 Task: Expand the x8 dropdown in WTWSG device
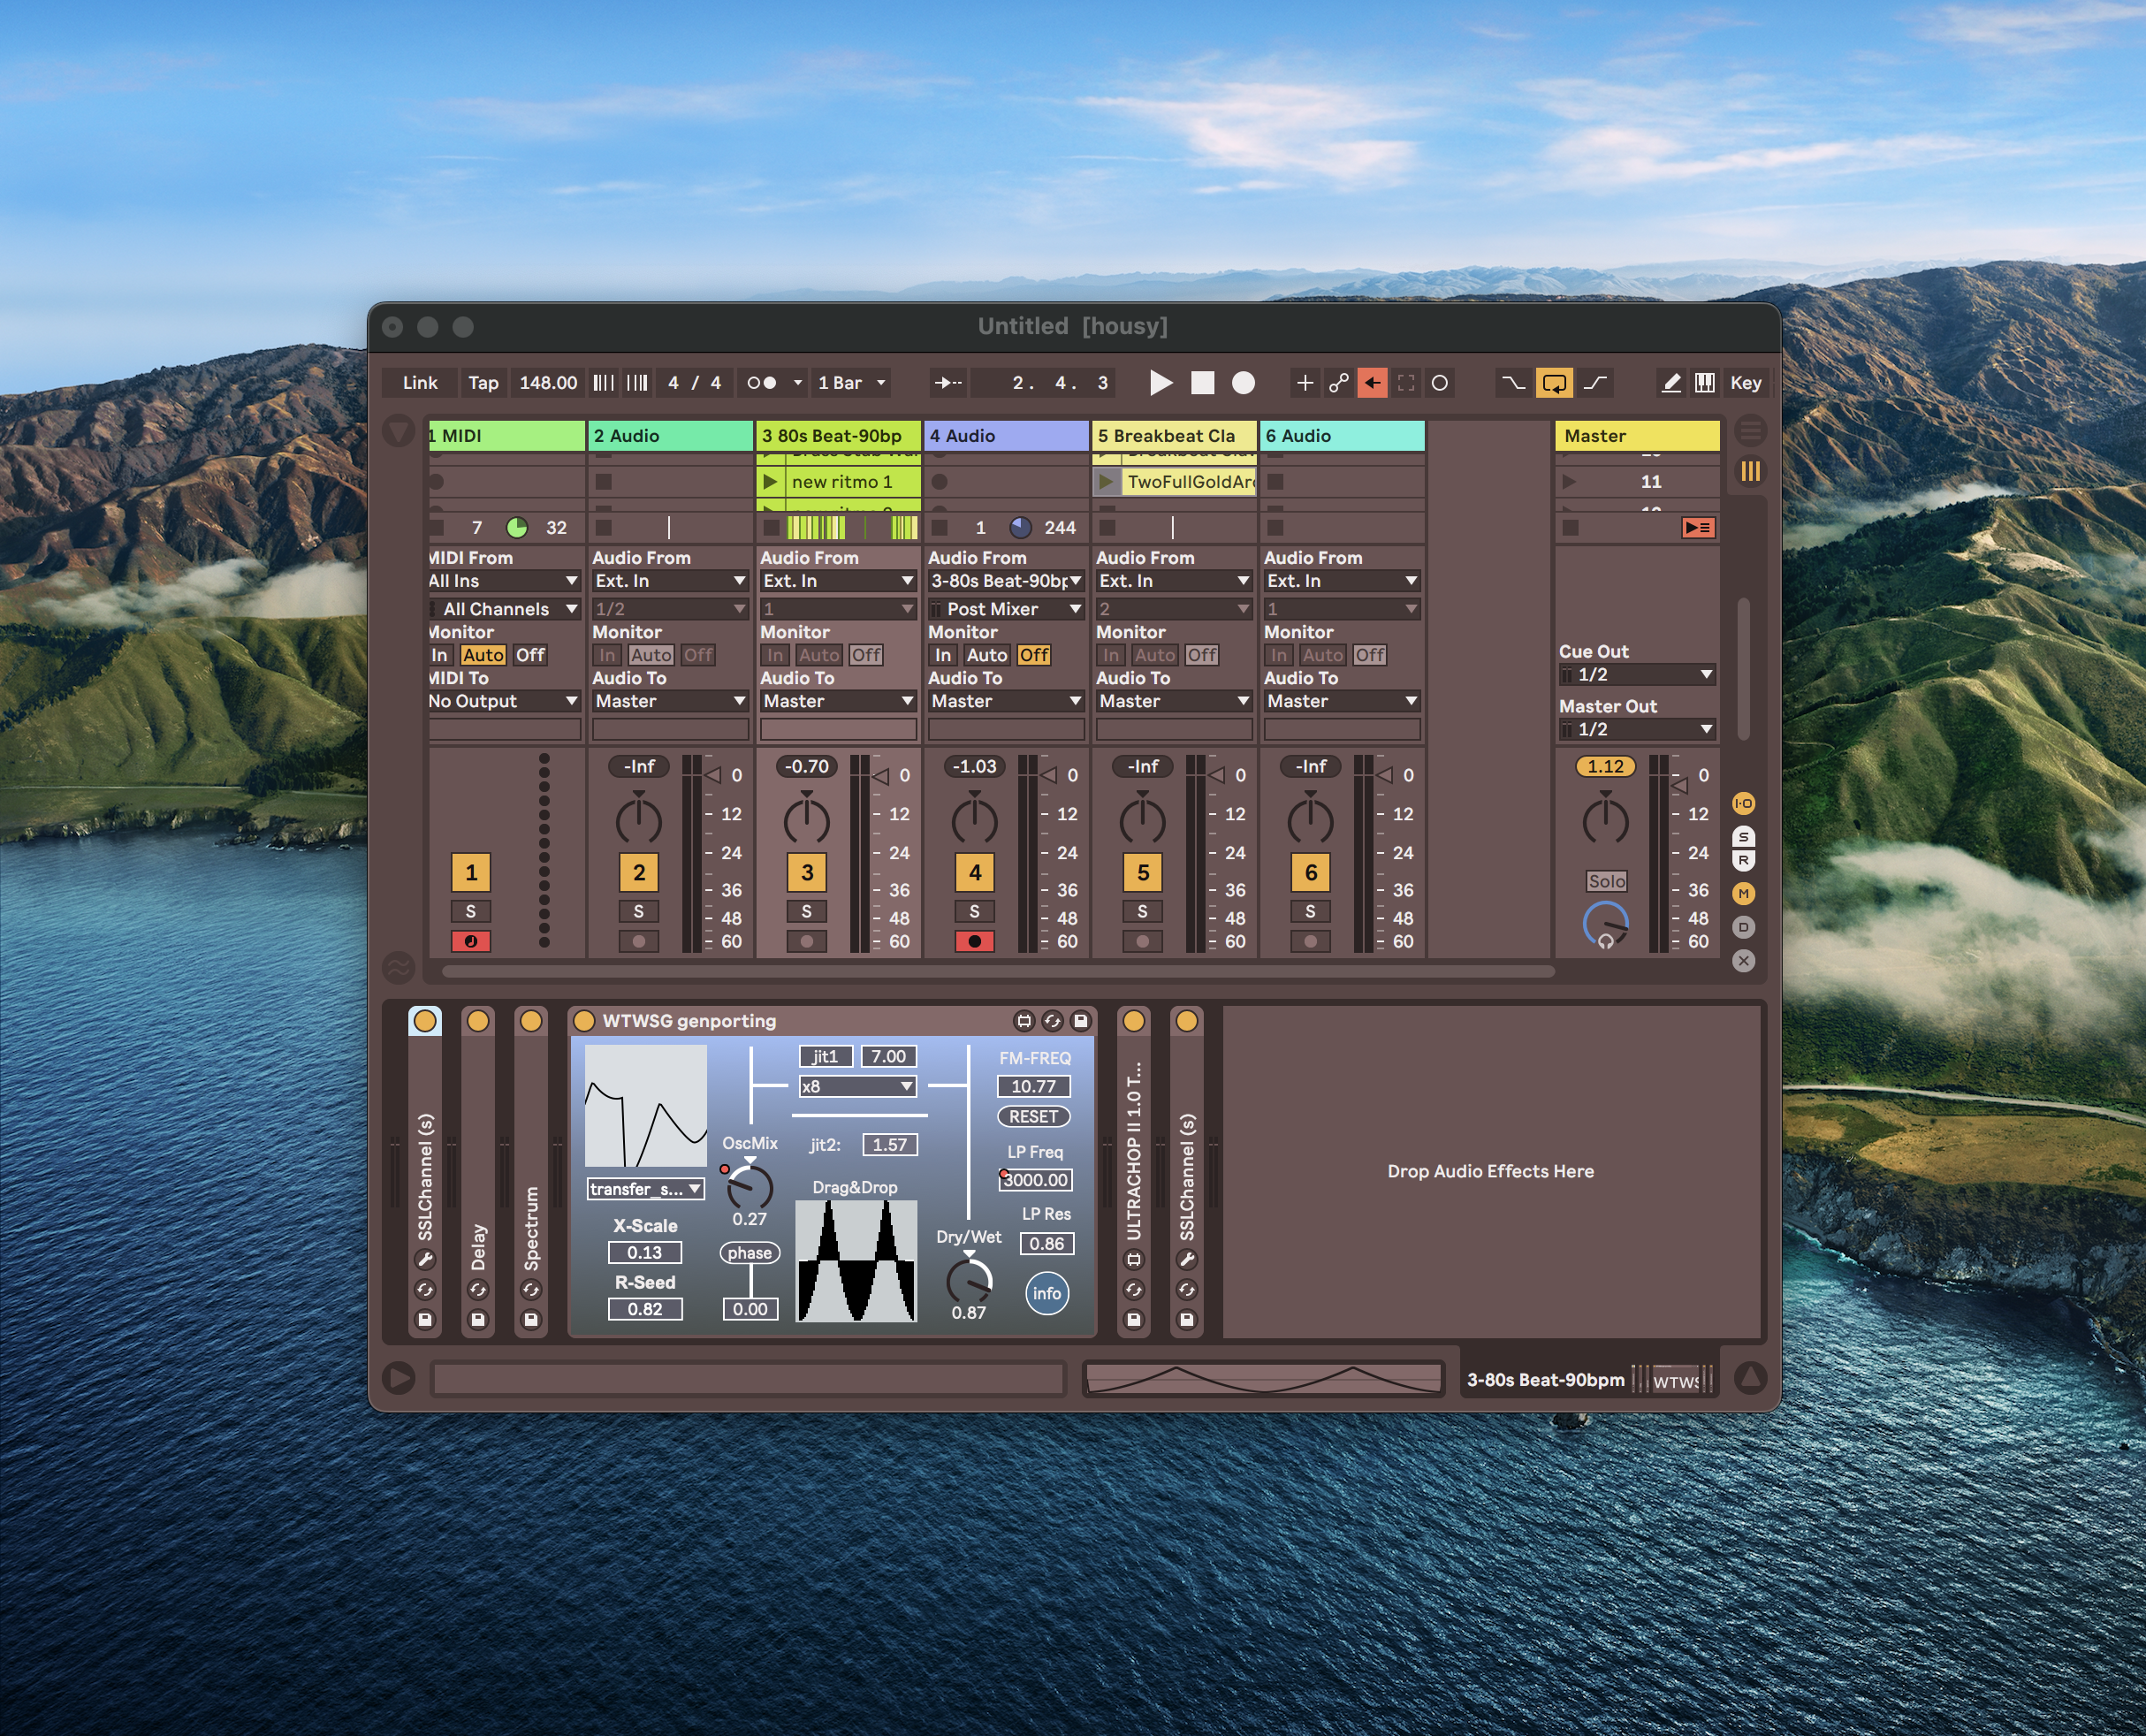point(857,1086)
